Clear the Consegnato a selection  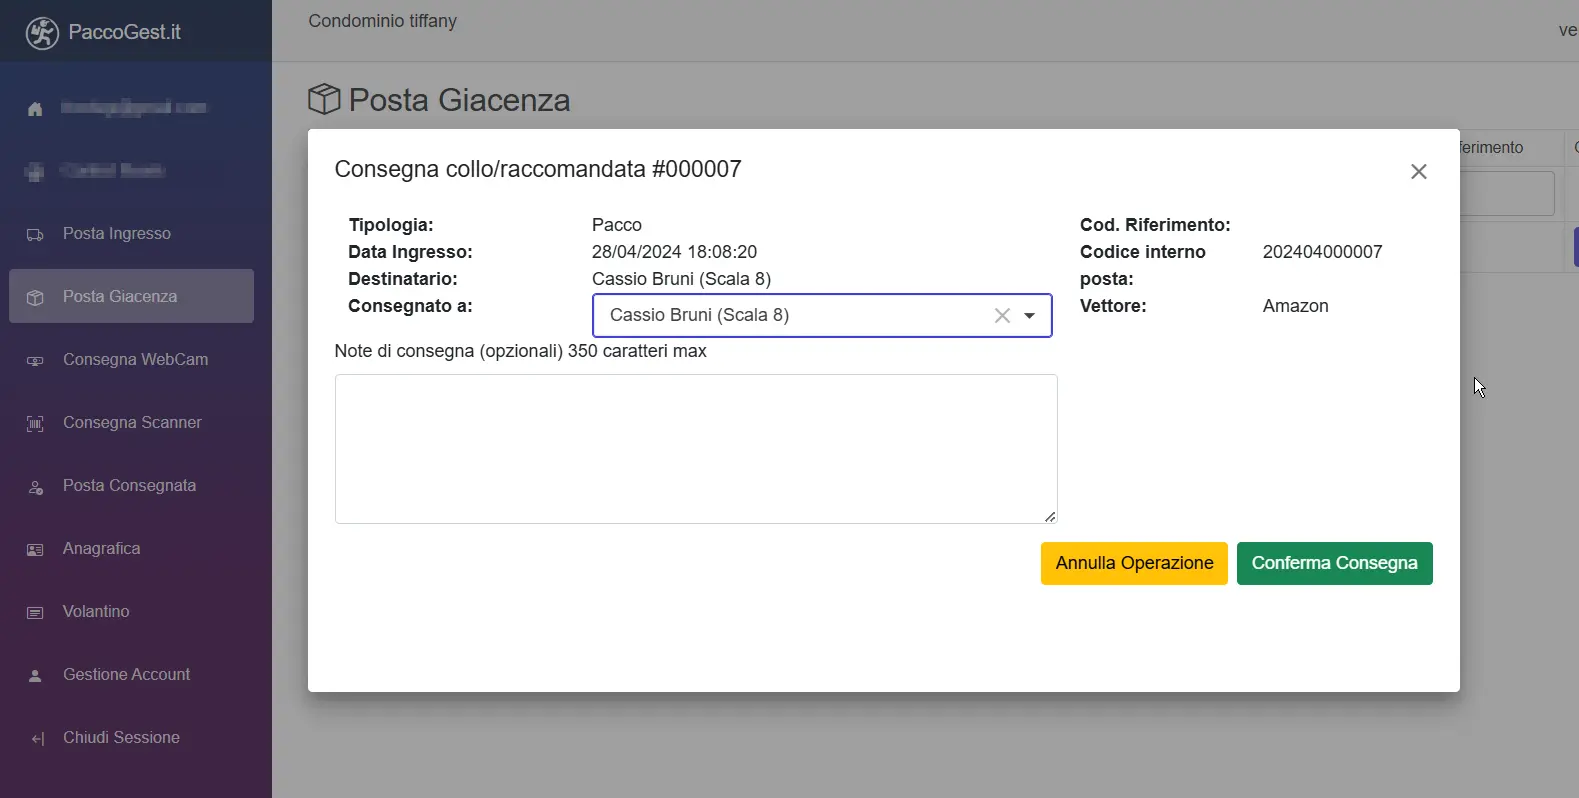(x=1002, y=316)
